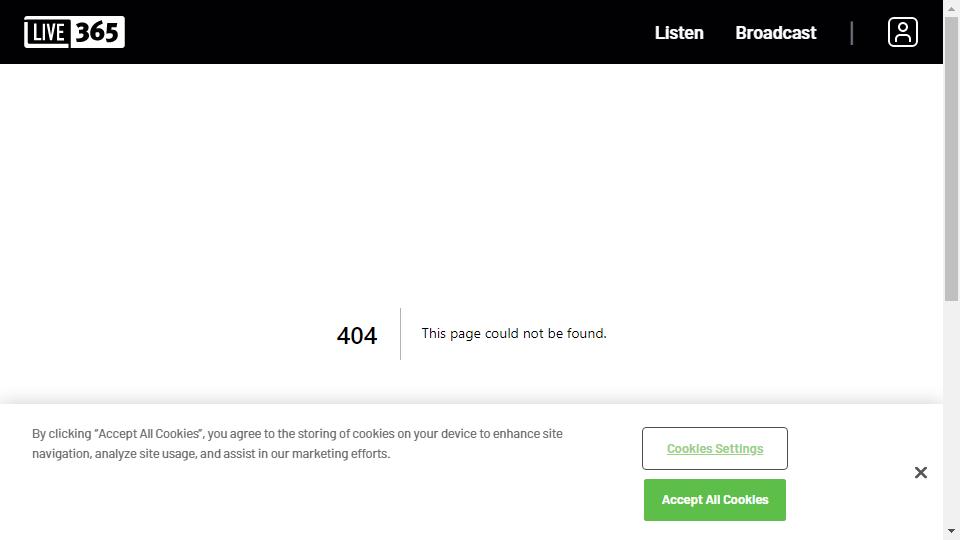Click the 'This page could not be found' message
Screen dimensions: 960x540
[514, 334]
